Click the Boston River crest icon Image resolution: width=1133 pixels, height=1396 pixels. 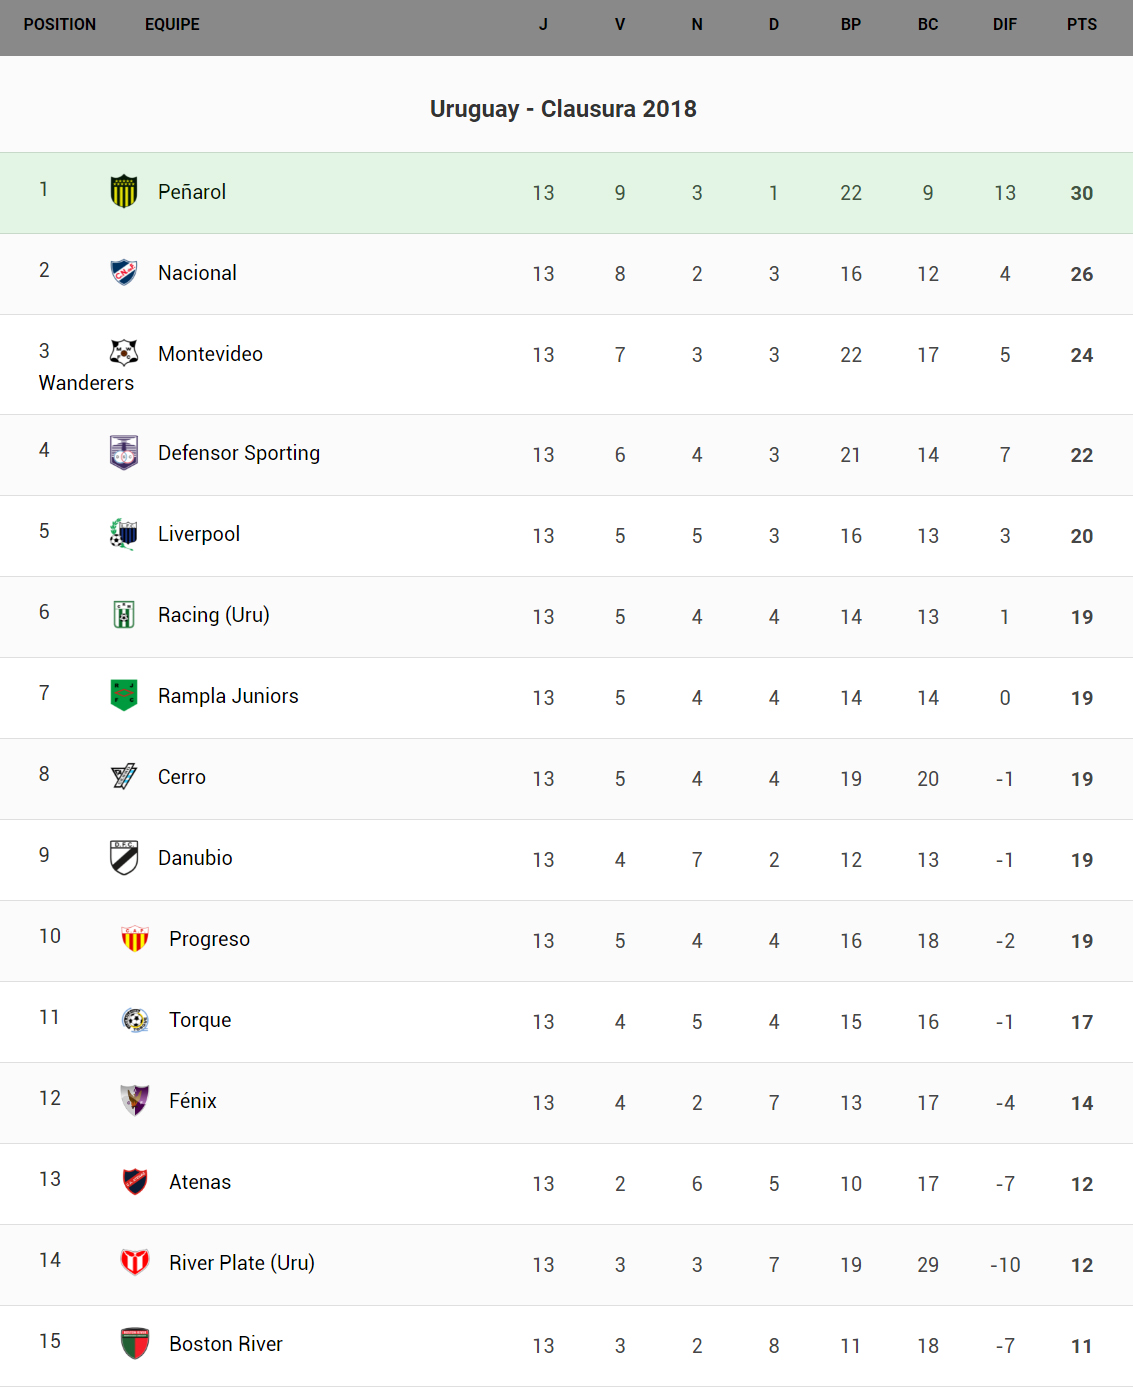click(x=135, y=1343)
